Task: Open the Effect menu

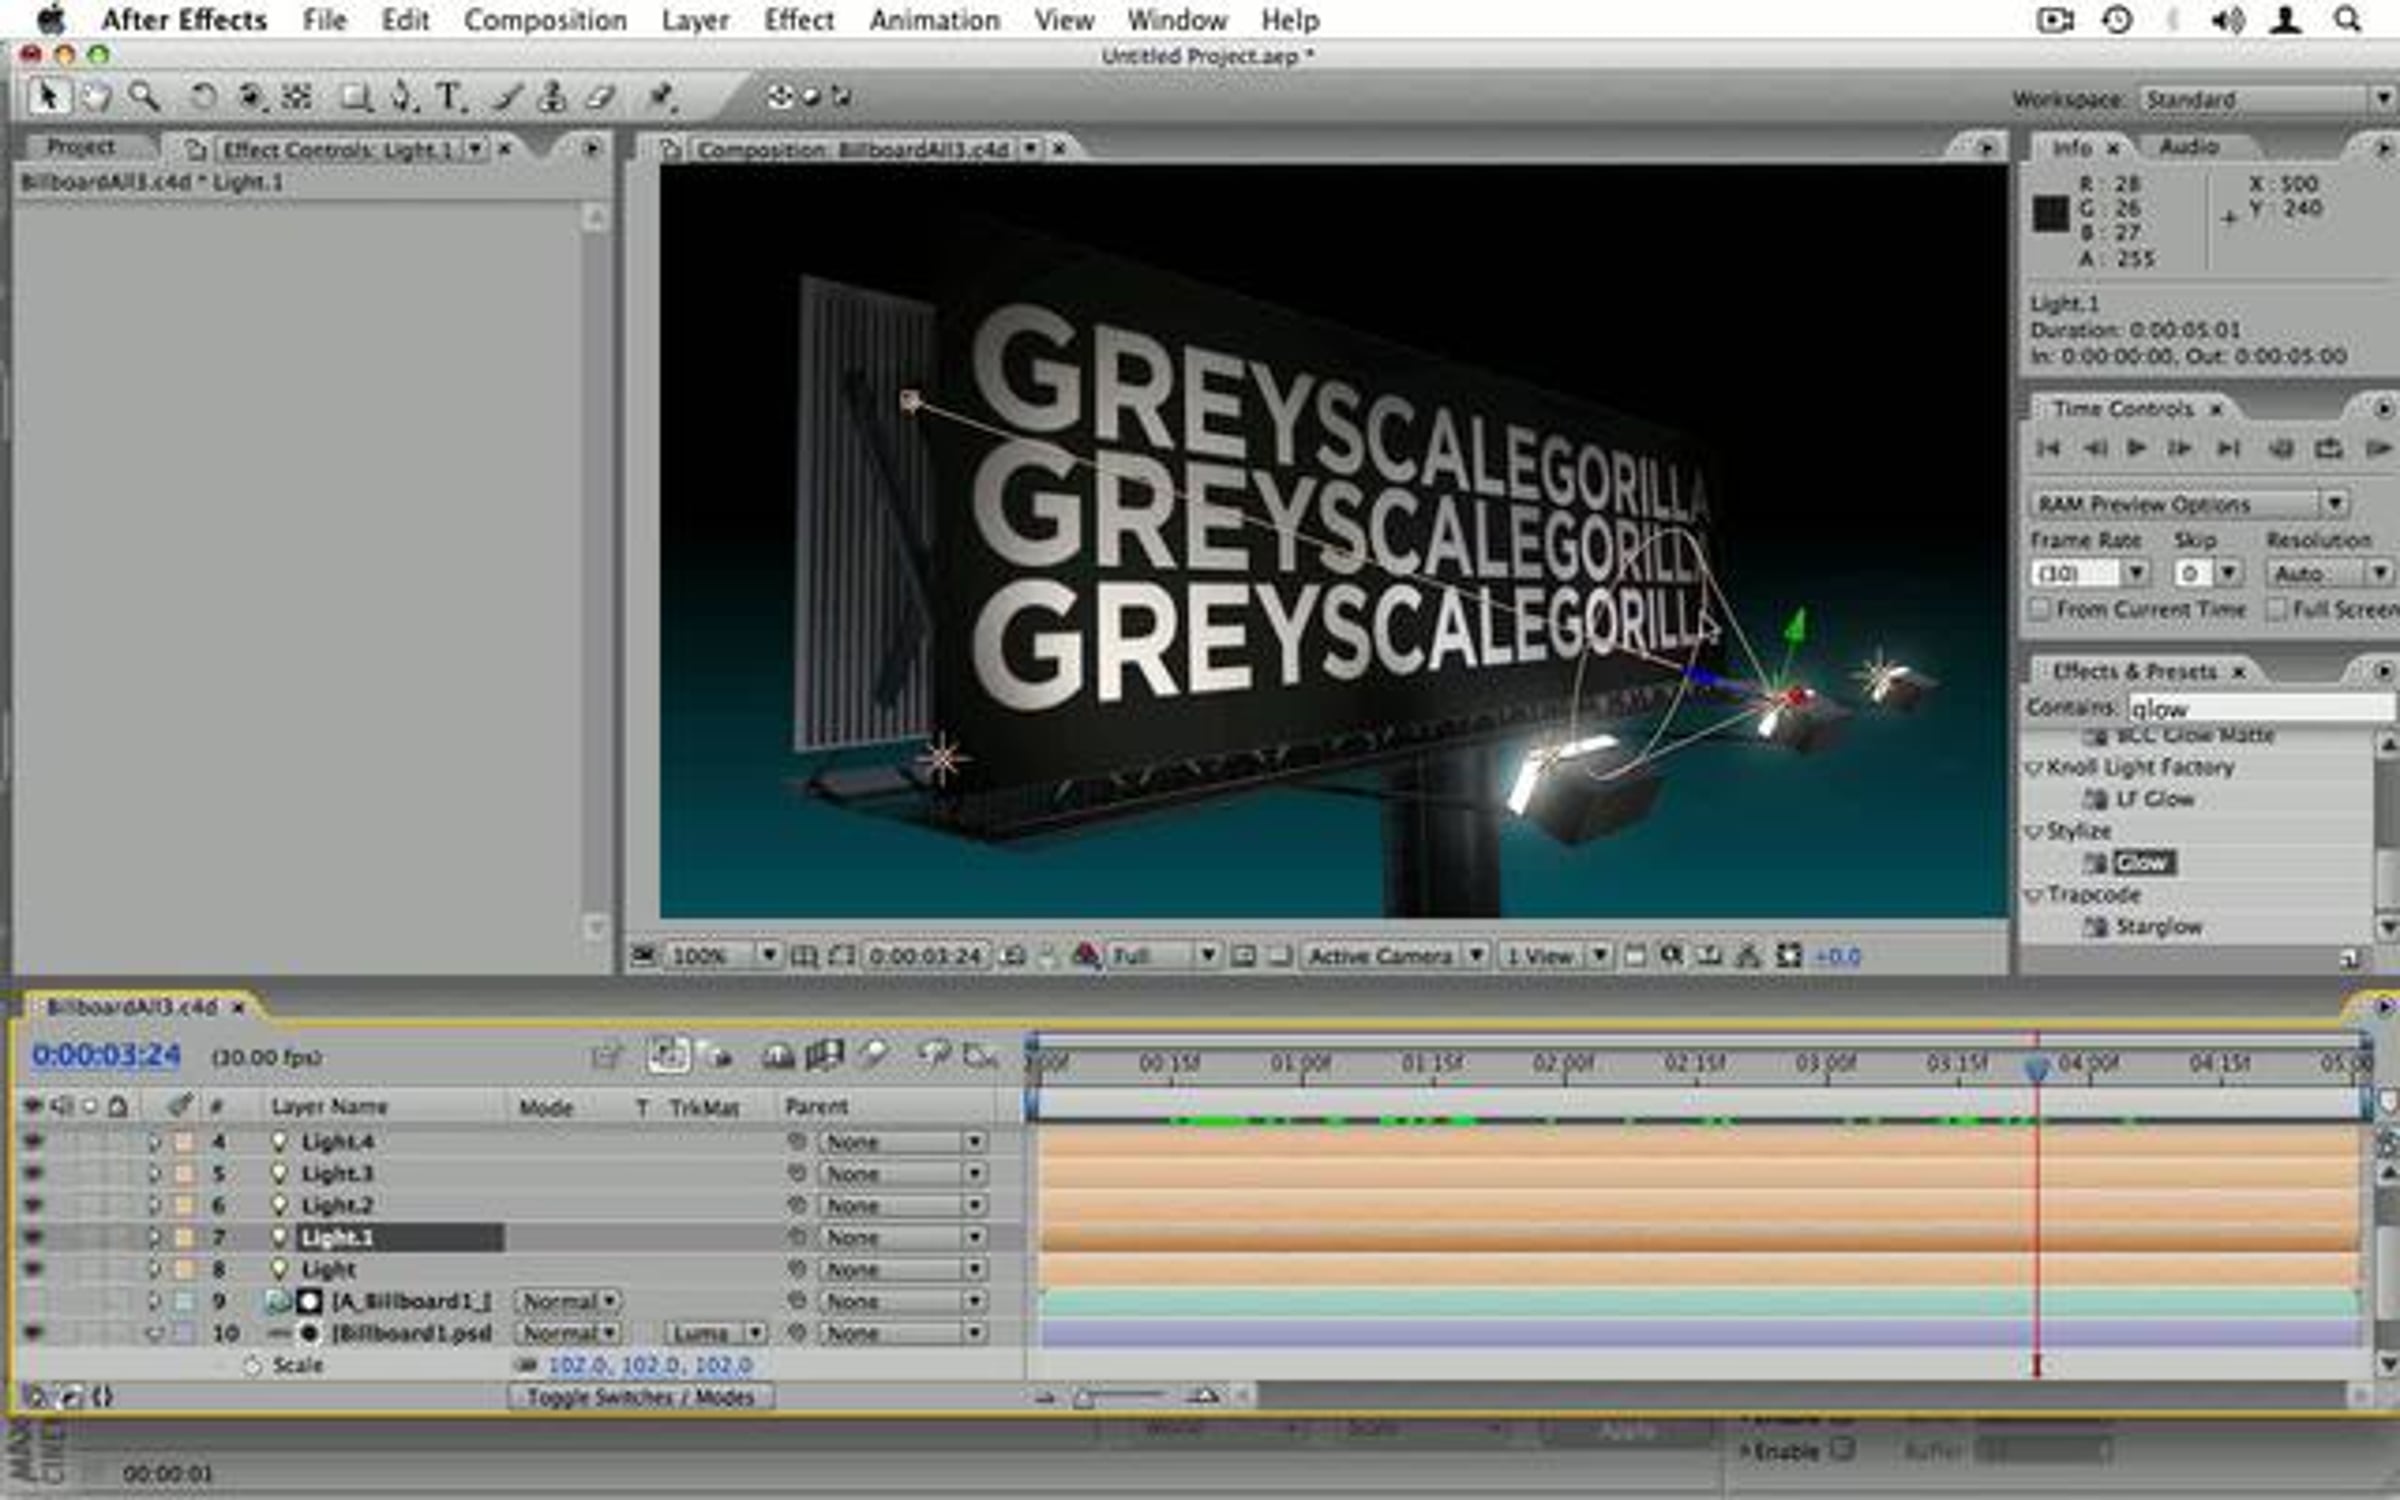Action: coord(798,20)
